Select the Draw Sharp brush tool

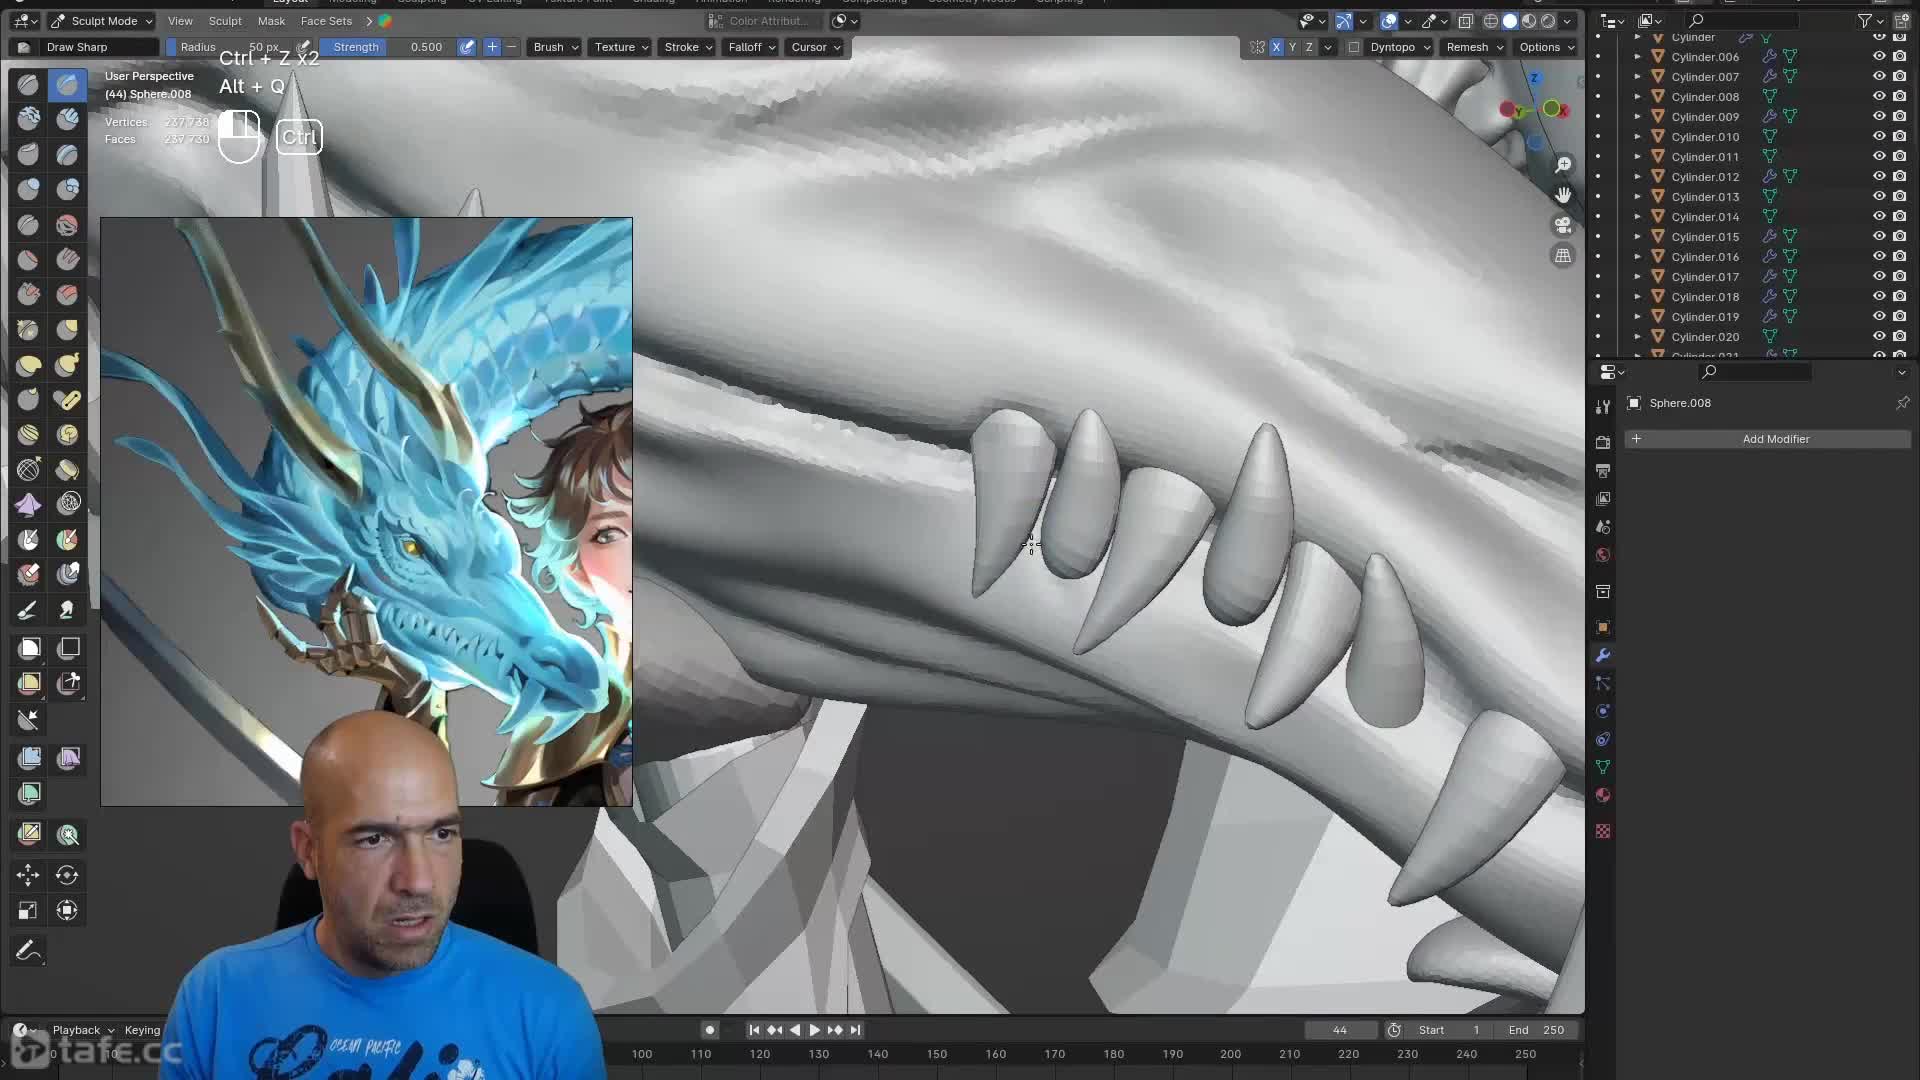click(67, 85)
